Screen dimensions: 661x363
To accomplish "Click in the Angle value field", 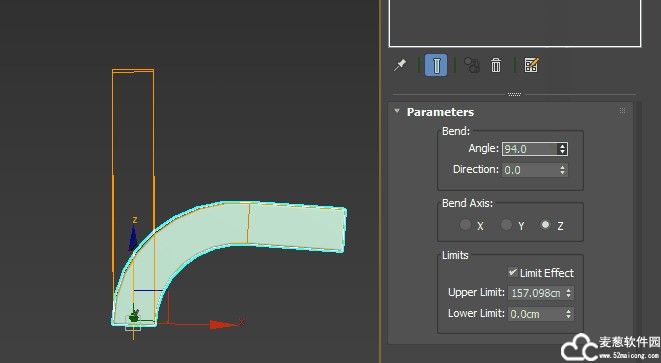I will 530,149.
